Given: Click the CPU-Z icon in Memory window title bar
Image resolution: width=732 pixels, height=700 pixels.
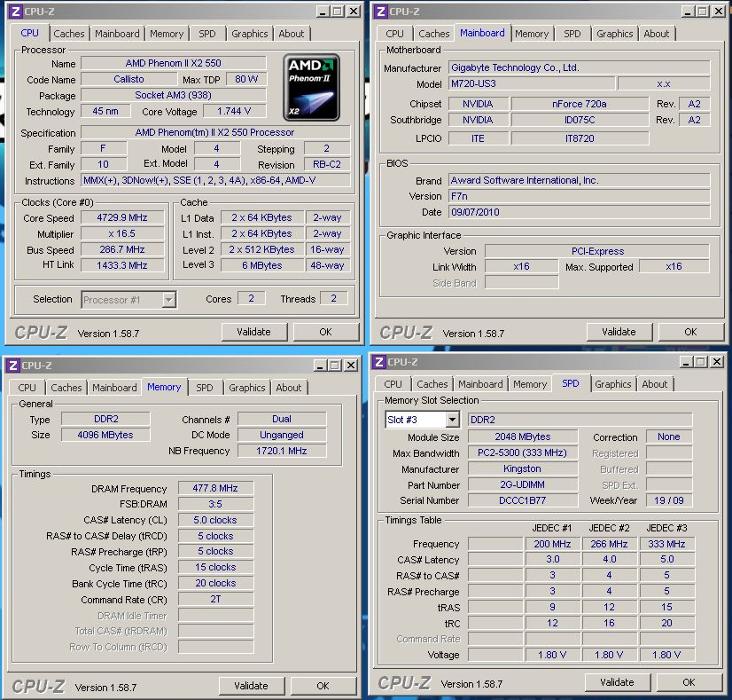Looking at the screenshot, I should tap(13, 365).
